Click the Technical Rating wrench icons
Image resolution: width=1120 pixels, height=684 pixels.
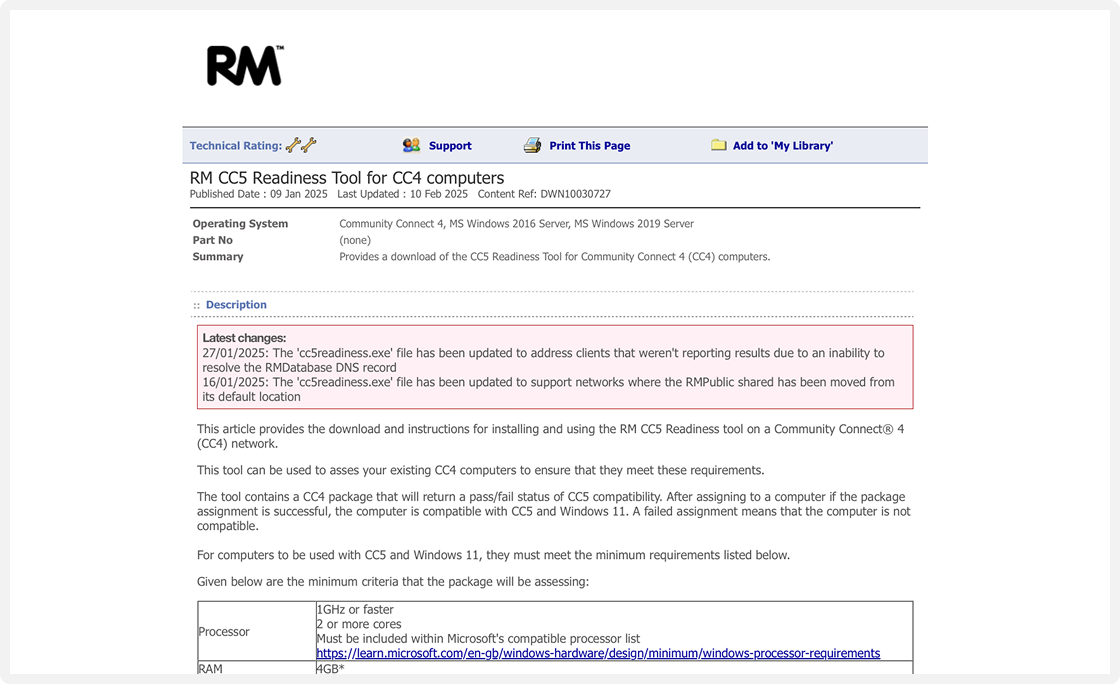tap(301, 145)
